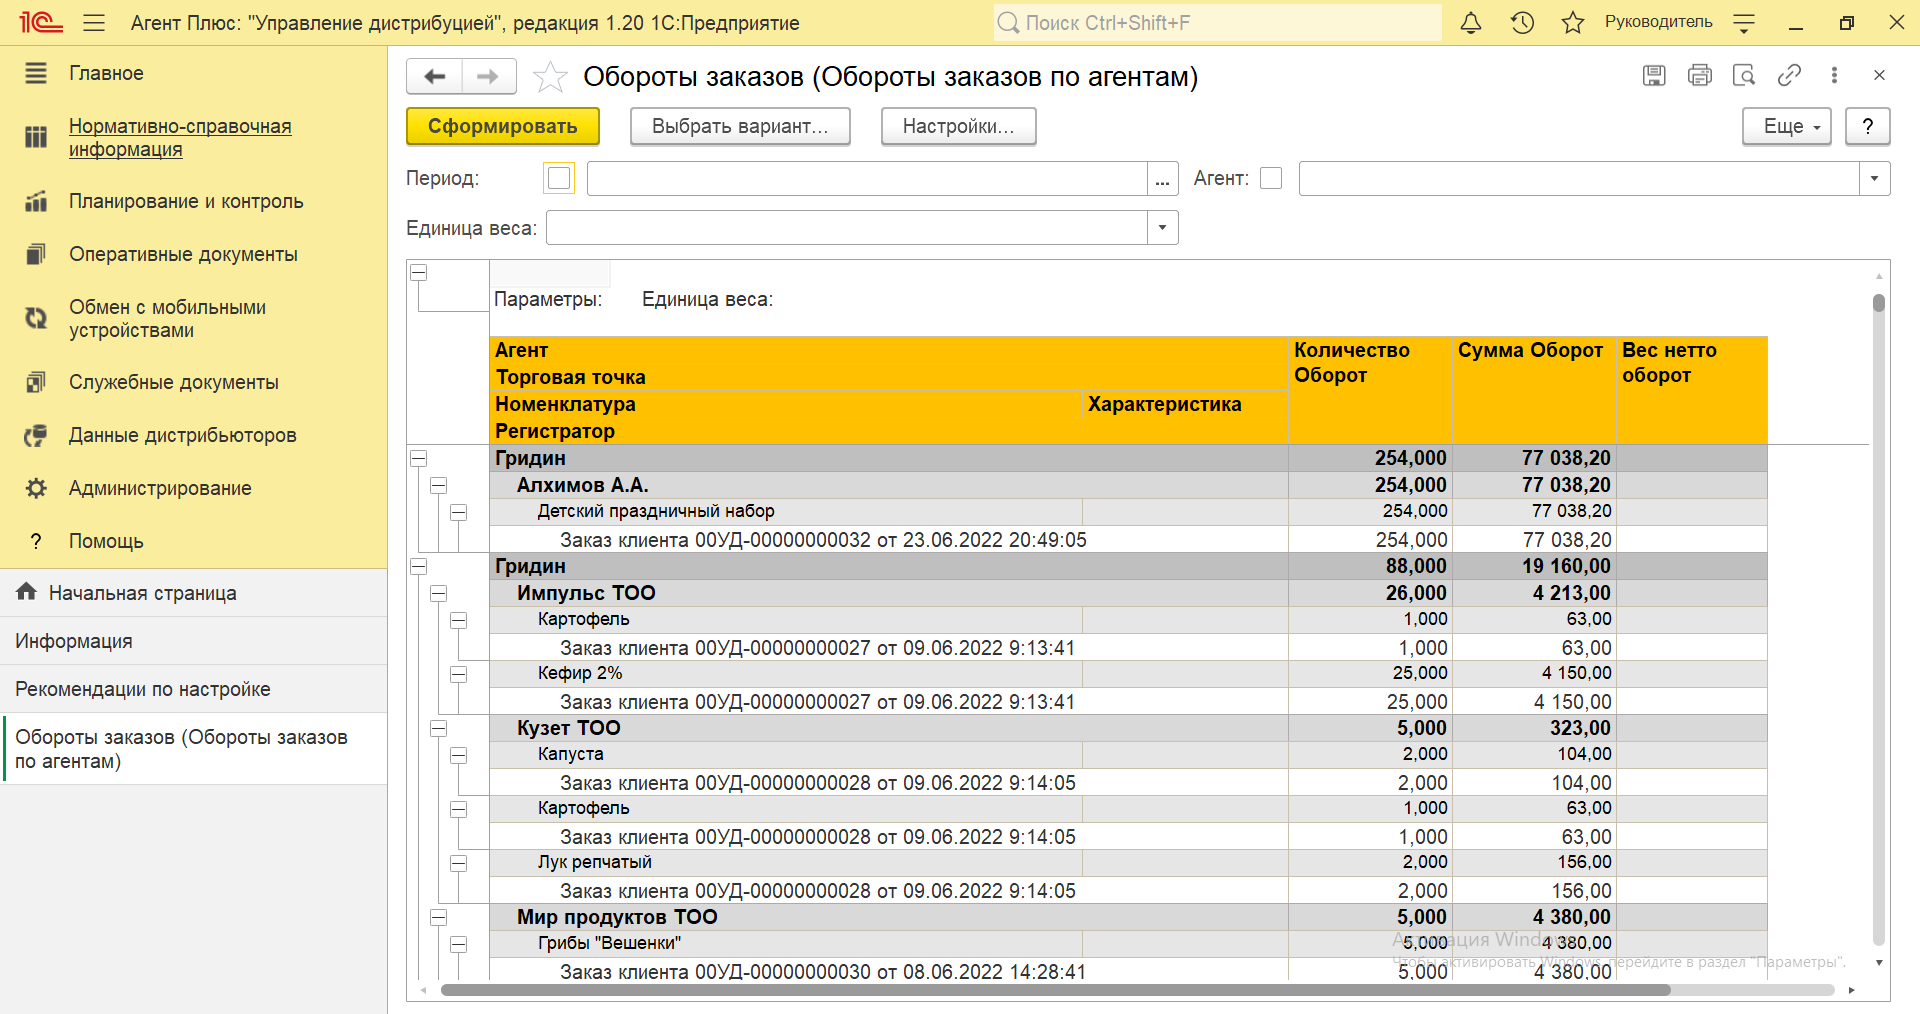Image resolution: width=1920 pixels, height=1014 pixels.
Task: Click the Служебные документы icon
Action: (36, 382)
